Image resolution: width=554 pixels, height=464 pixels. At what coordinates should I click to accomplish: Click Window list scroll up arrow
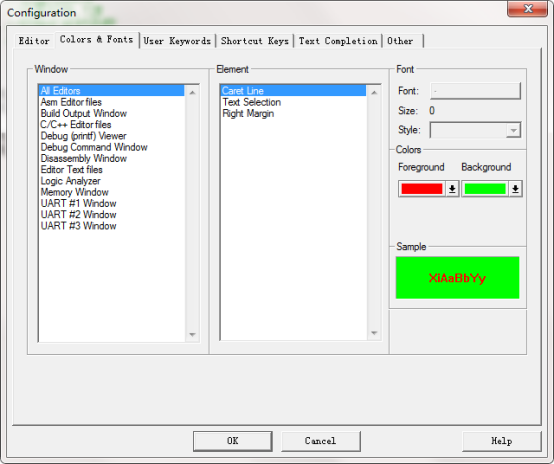[192, 93]
